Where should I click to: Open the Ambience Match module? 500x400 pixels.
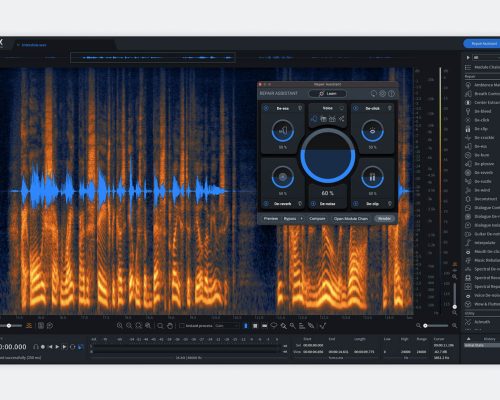tap(482, 85)
